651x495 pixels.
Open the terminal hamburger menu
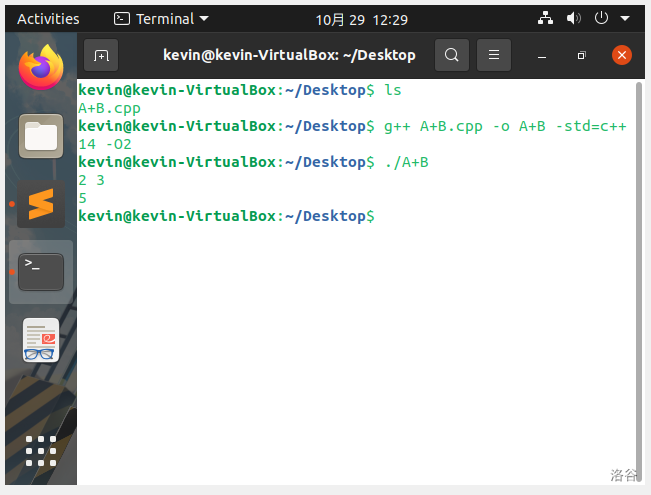tap(492, 56)
